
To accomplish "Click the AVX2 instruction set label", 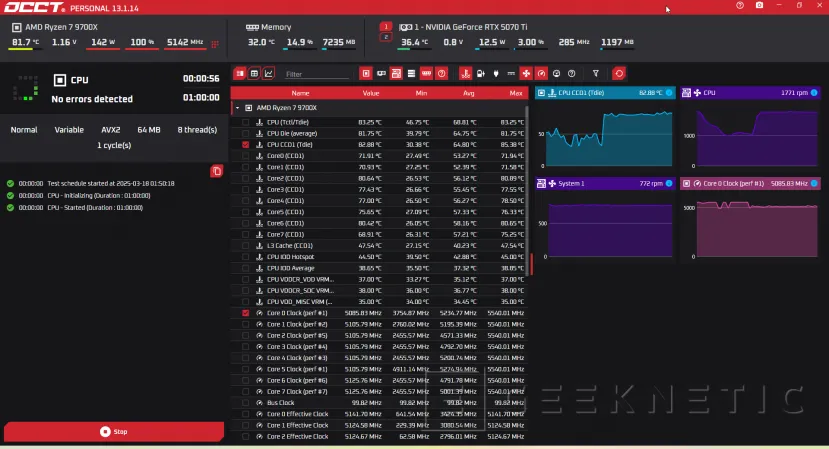I will (x=110, y=130).
